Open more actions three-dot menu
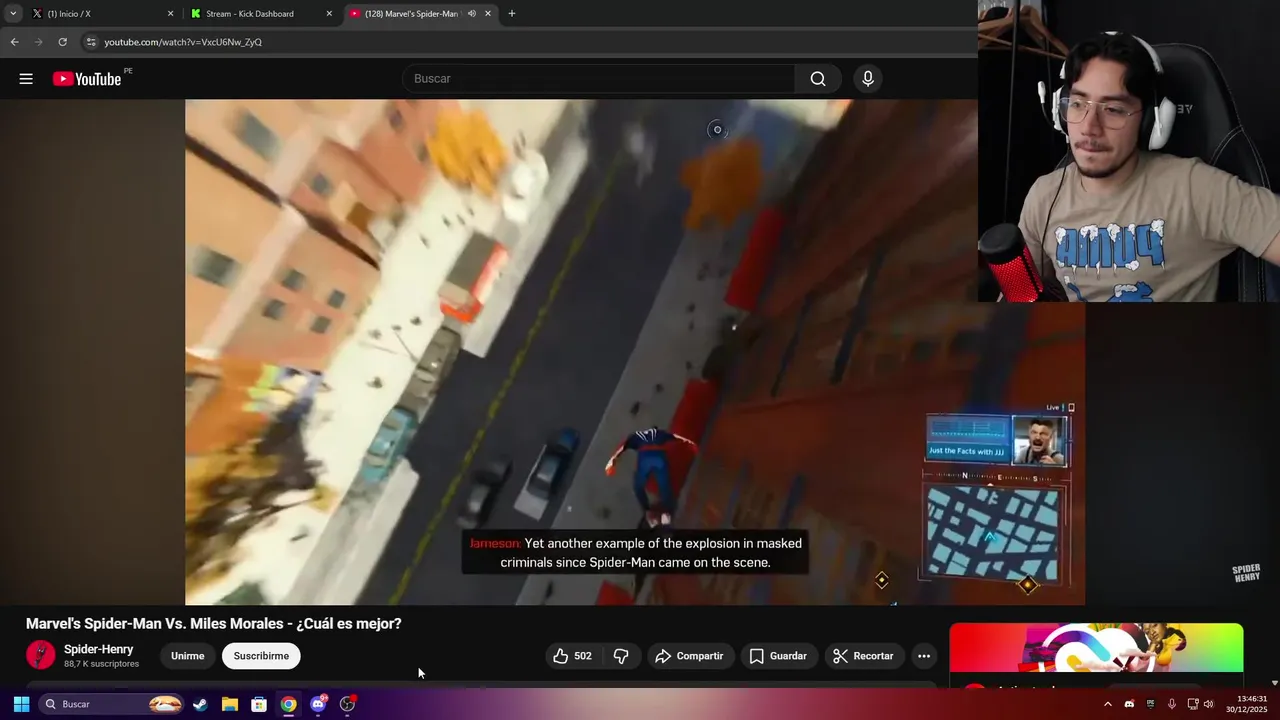 (x=924, y=656)
